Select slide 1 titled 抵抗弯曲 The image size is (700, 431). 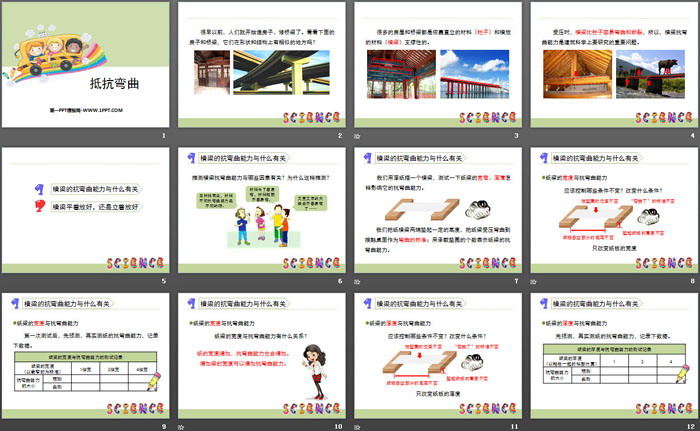(85, 65)
